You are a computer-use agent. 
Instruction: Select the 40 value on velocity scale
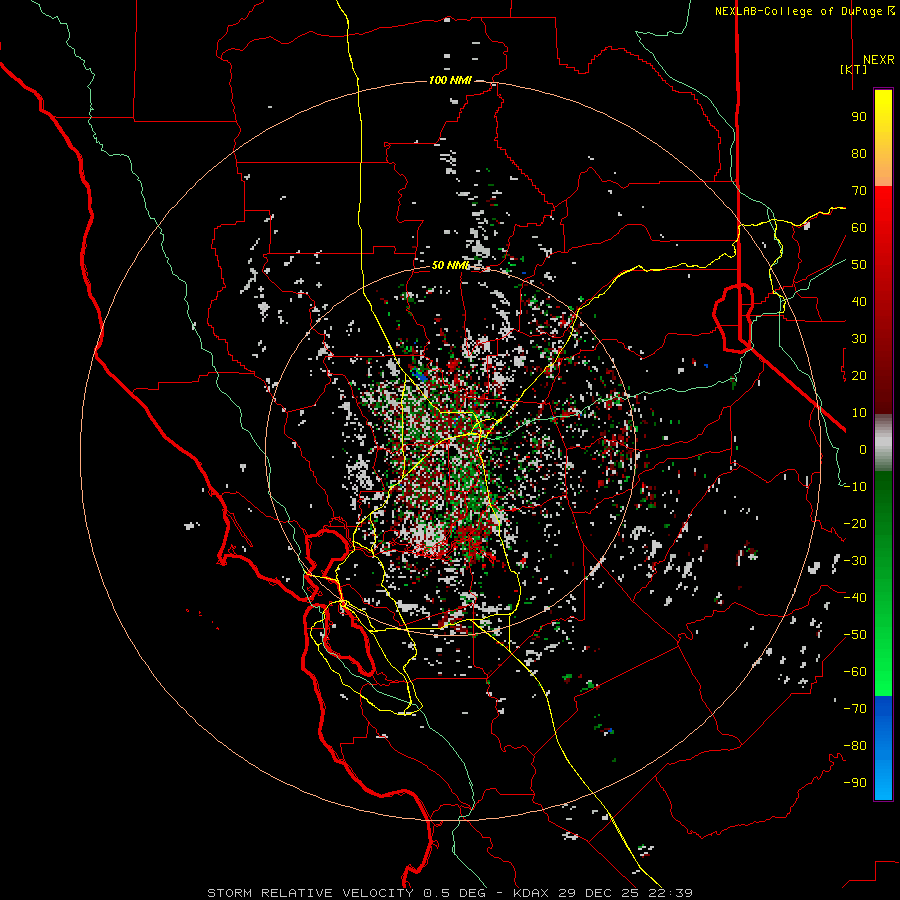coord(859,302)
